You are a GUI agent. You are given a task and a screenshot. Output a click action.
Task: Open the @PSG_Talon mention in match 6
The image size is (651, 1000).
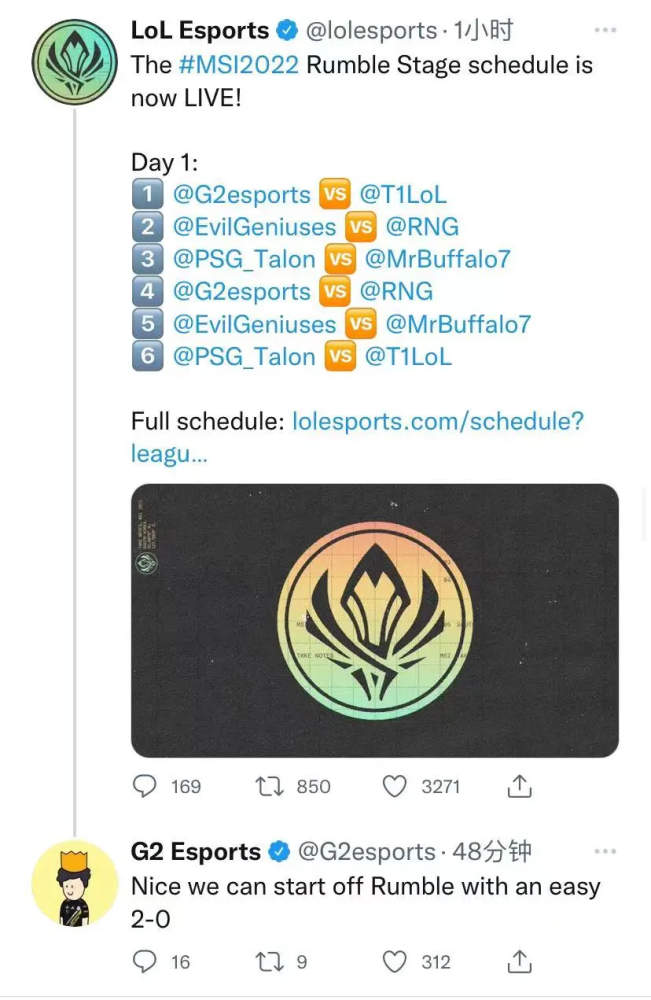[244, 357]
